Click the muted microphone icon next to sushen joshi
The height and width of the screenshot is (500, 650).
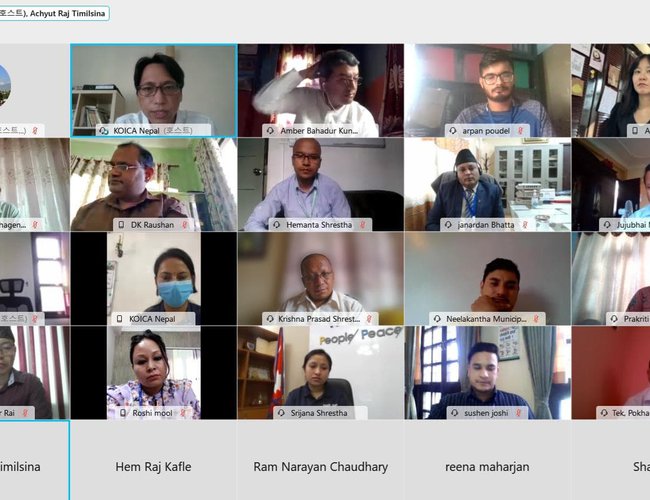pyautogui.click(x=518, y=413)
